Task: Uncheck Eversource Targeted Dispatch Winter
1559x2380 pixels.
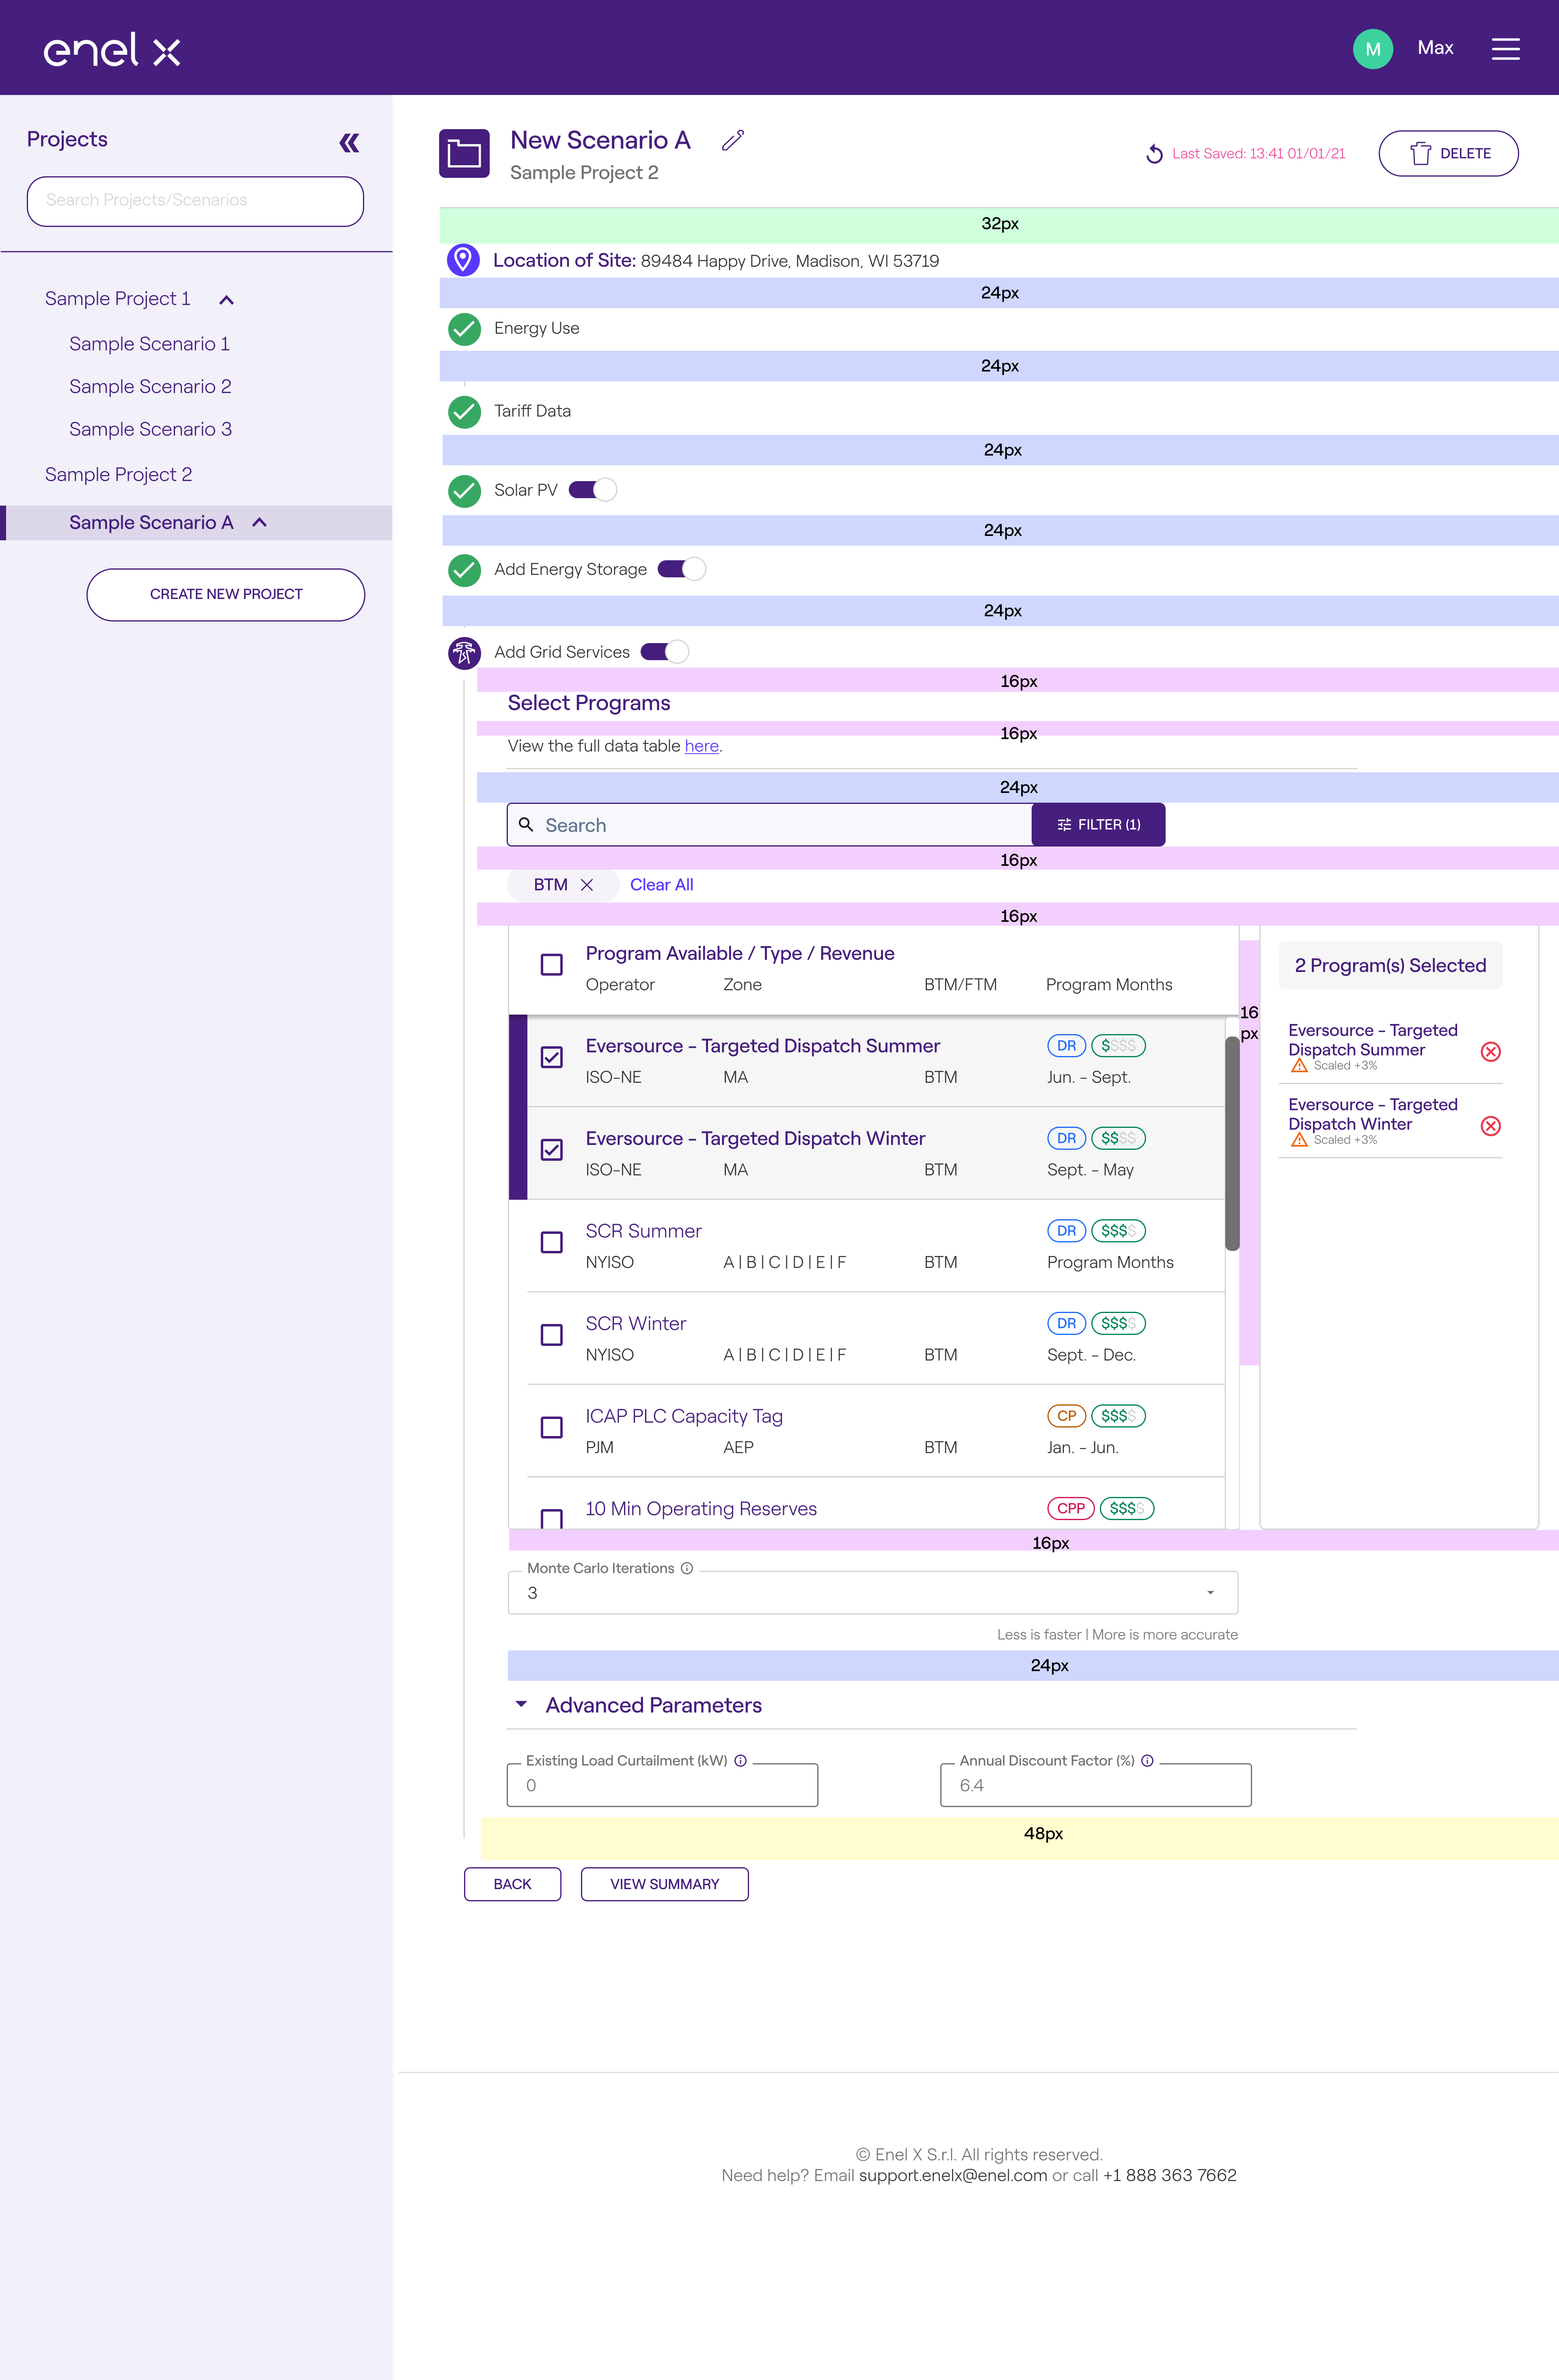Action: [552, 1150]
